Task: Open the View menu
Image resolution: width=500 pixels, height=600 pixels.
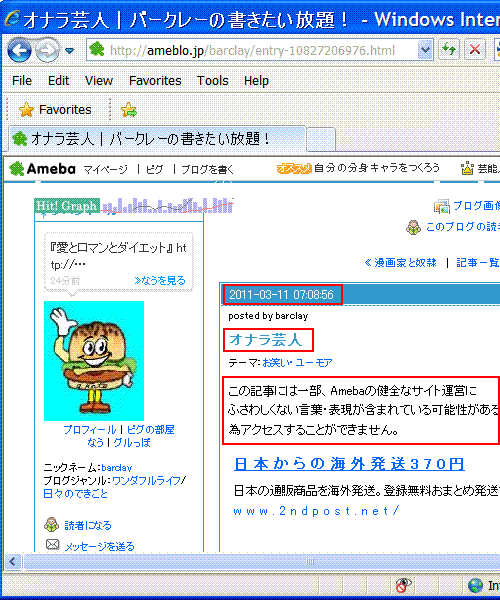Action: [99, 81]
